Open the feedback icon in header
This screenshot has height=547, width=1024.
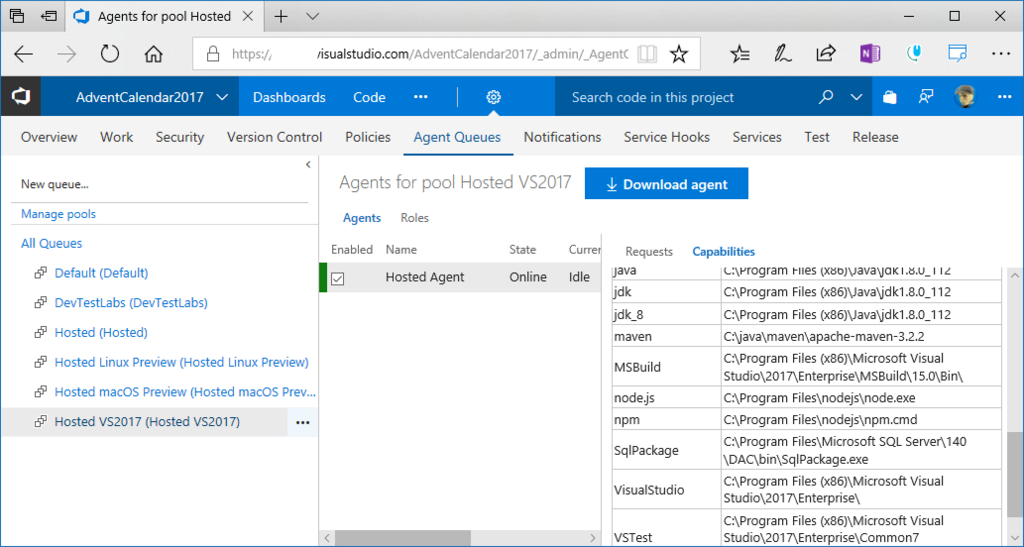(925, 97)
